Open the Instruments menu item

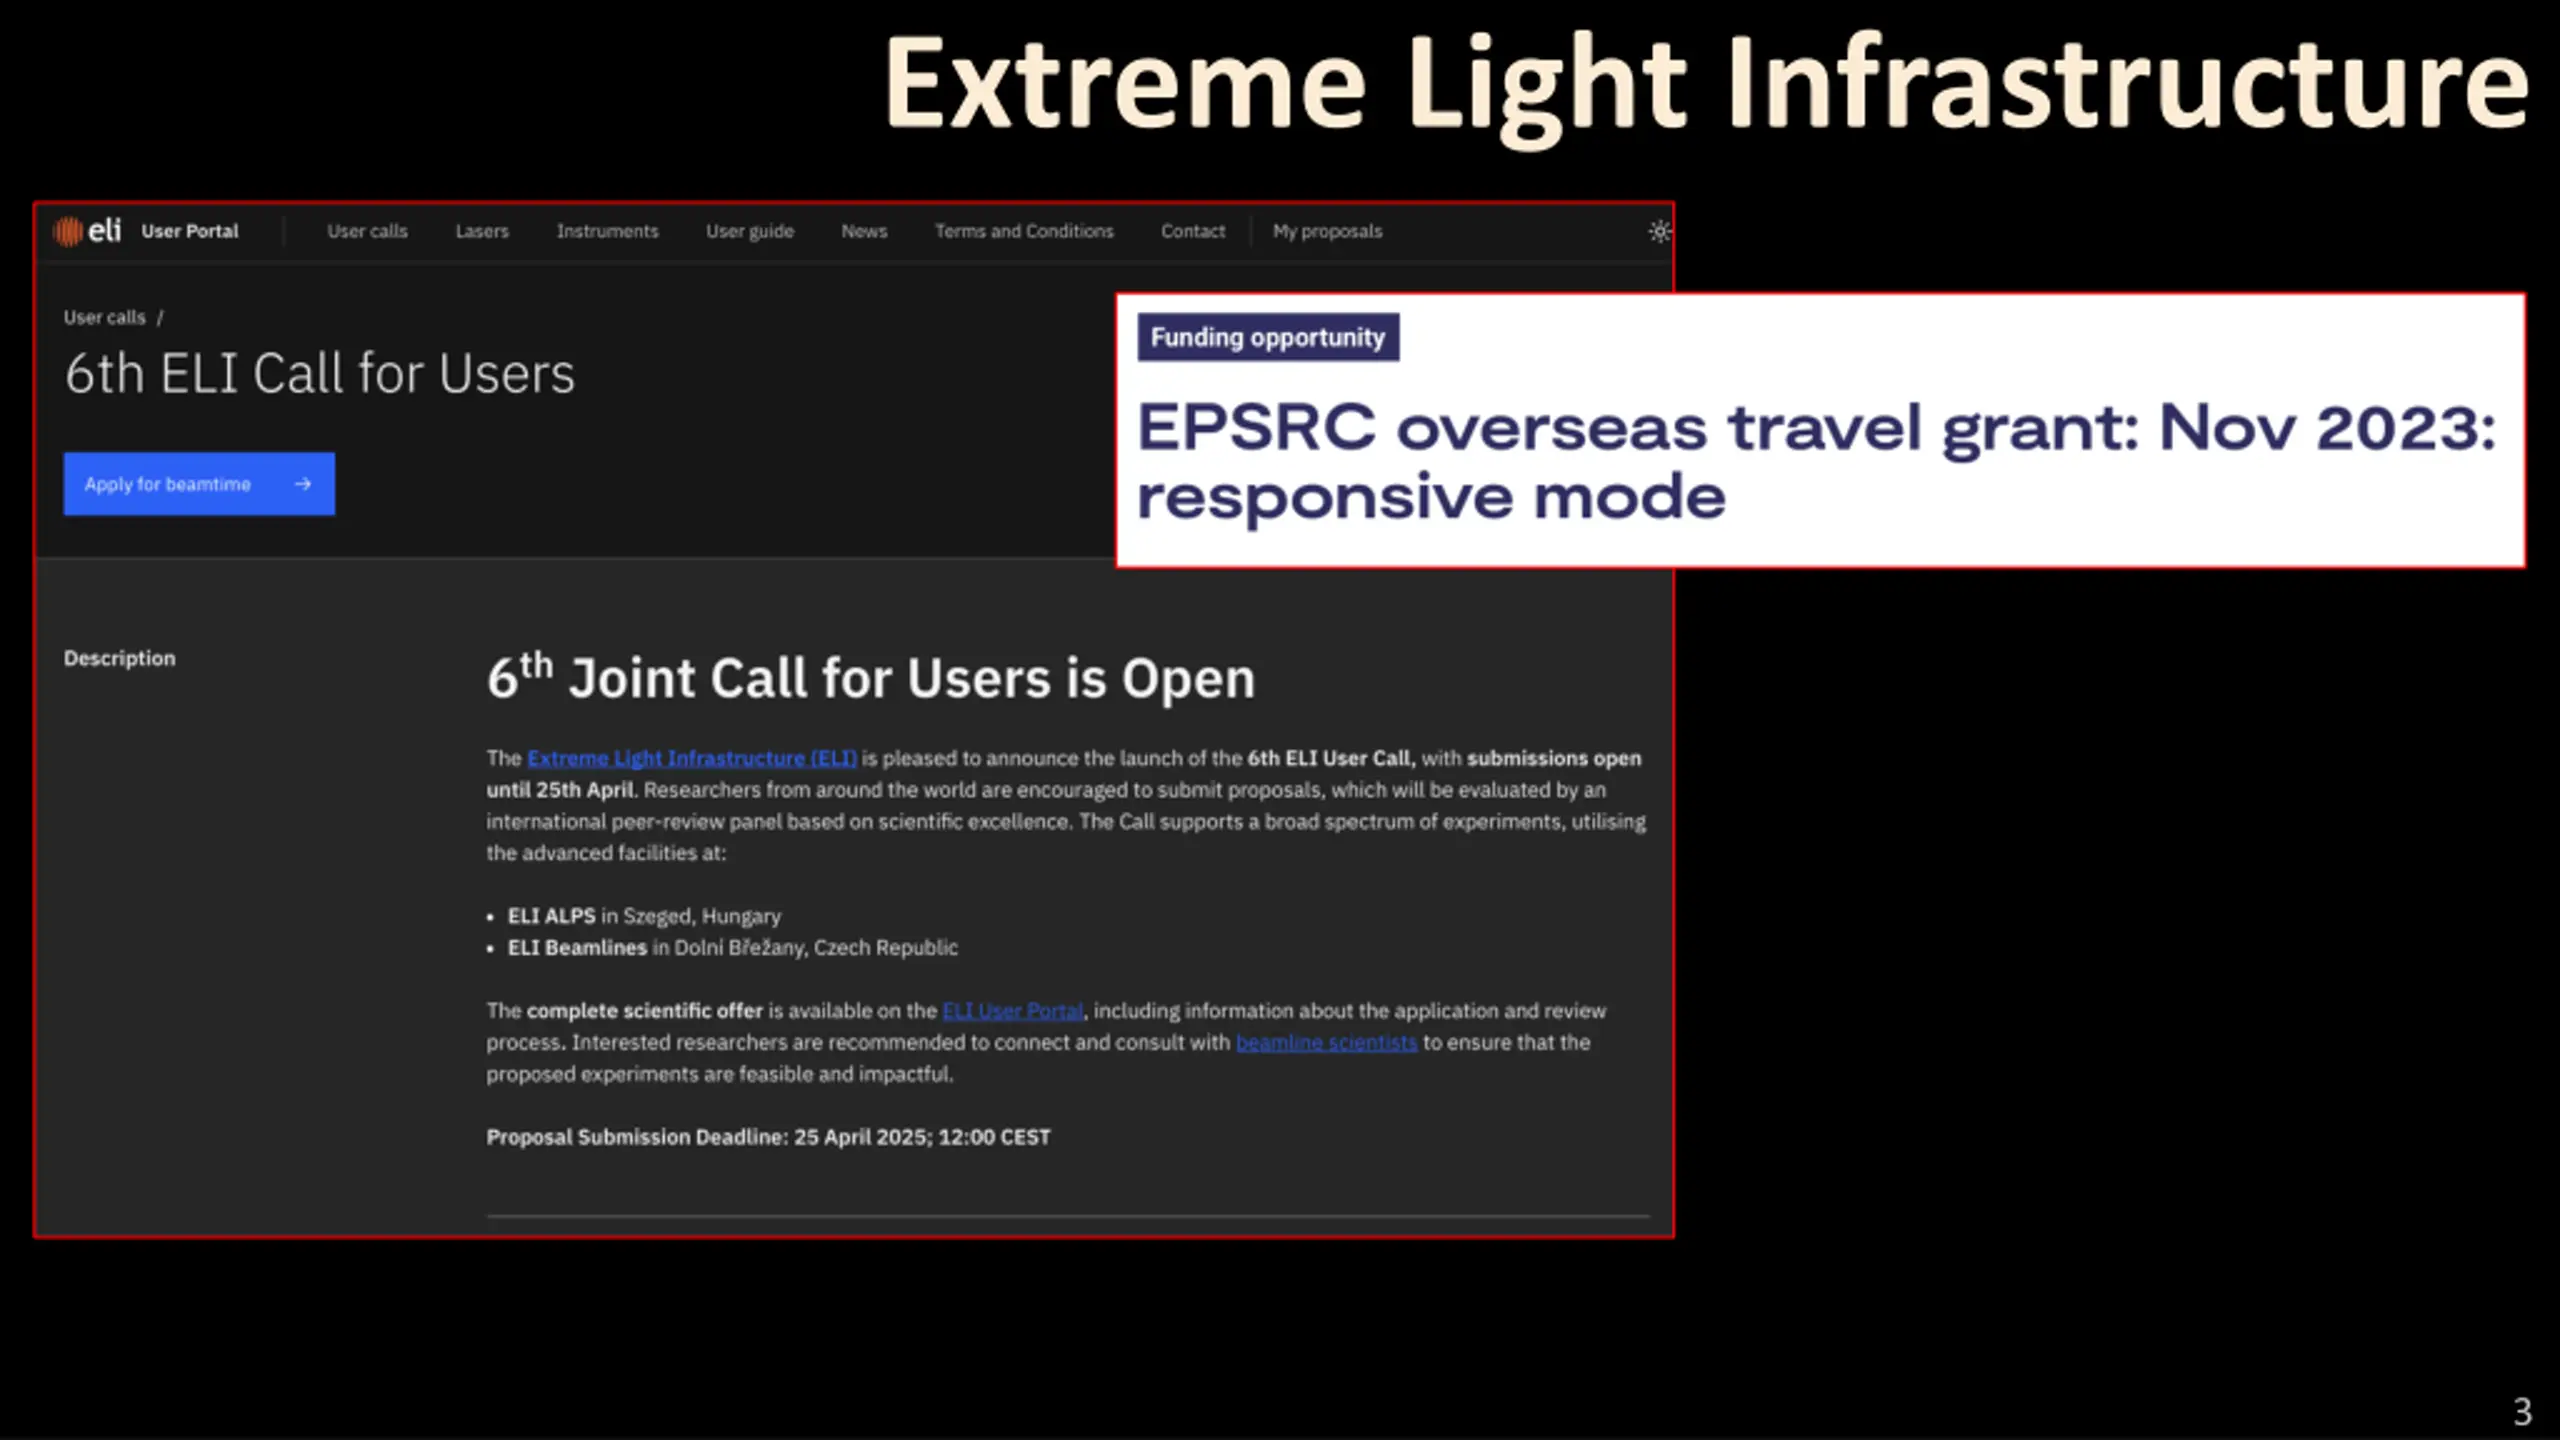(607, 231)
